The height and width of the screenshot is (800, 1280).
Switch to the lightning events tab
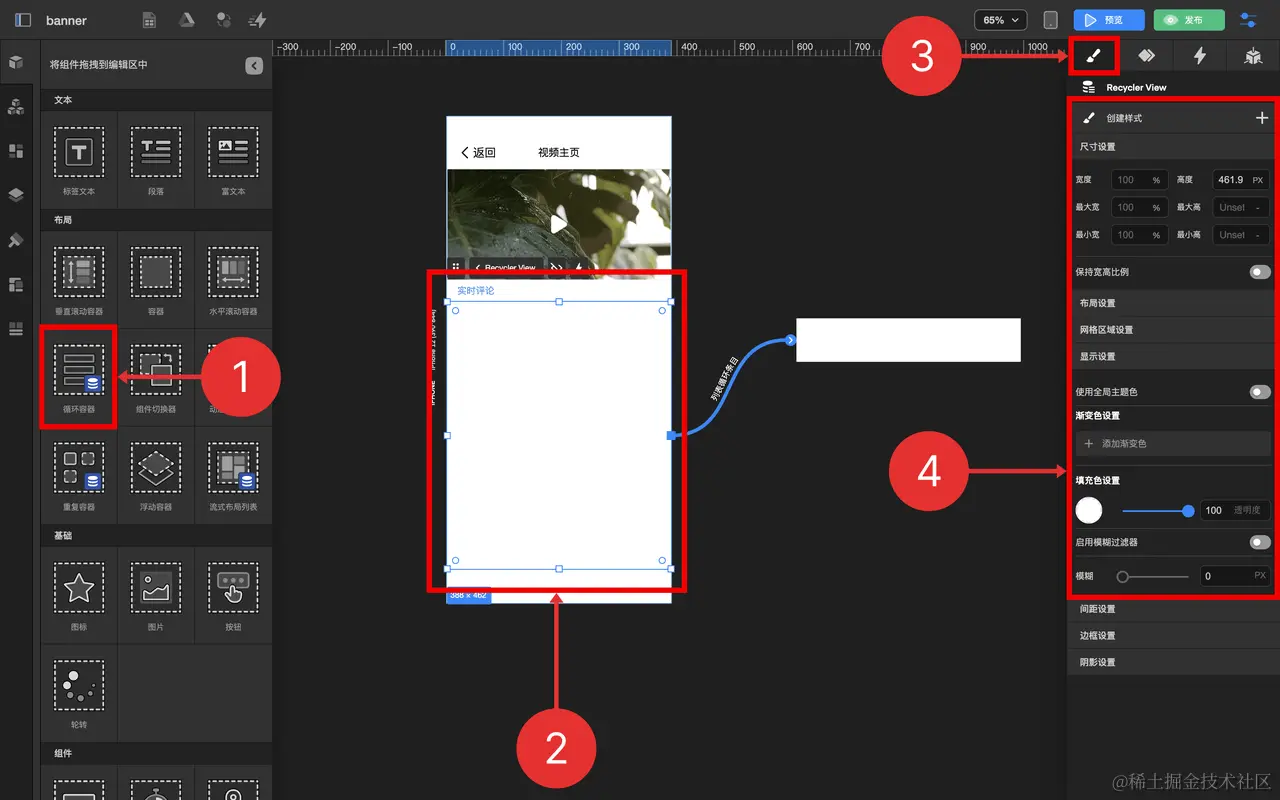click(x=1200, y=56)
